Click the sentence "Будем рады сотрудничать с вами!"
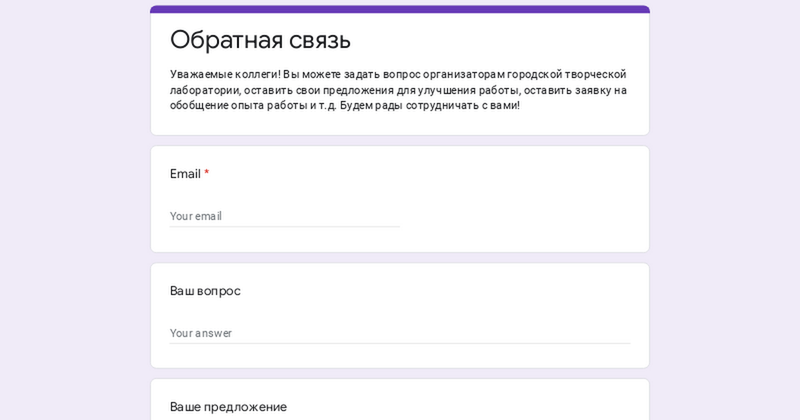The image size is (800, 420). coord(429,105)
